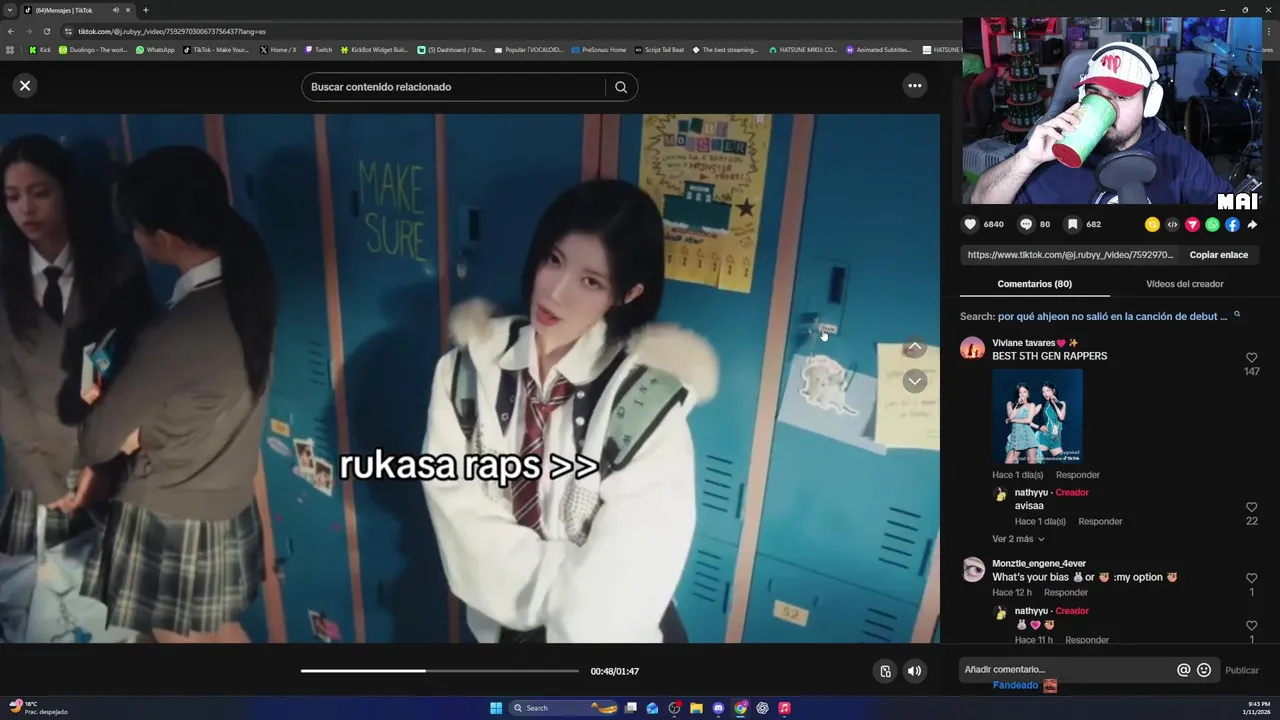The height and width of the screenshot is (720, 1280).
Task: Open the weather widget showing 18°C
Action: point(38,708)
